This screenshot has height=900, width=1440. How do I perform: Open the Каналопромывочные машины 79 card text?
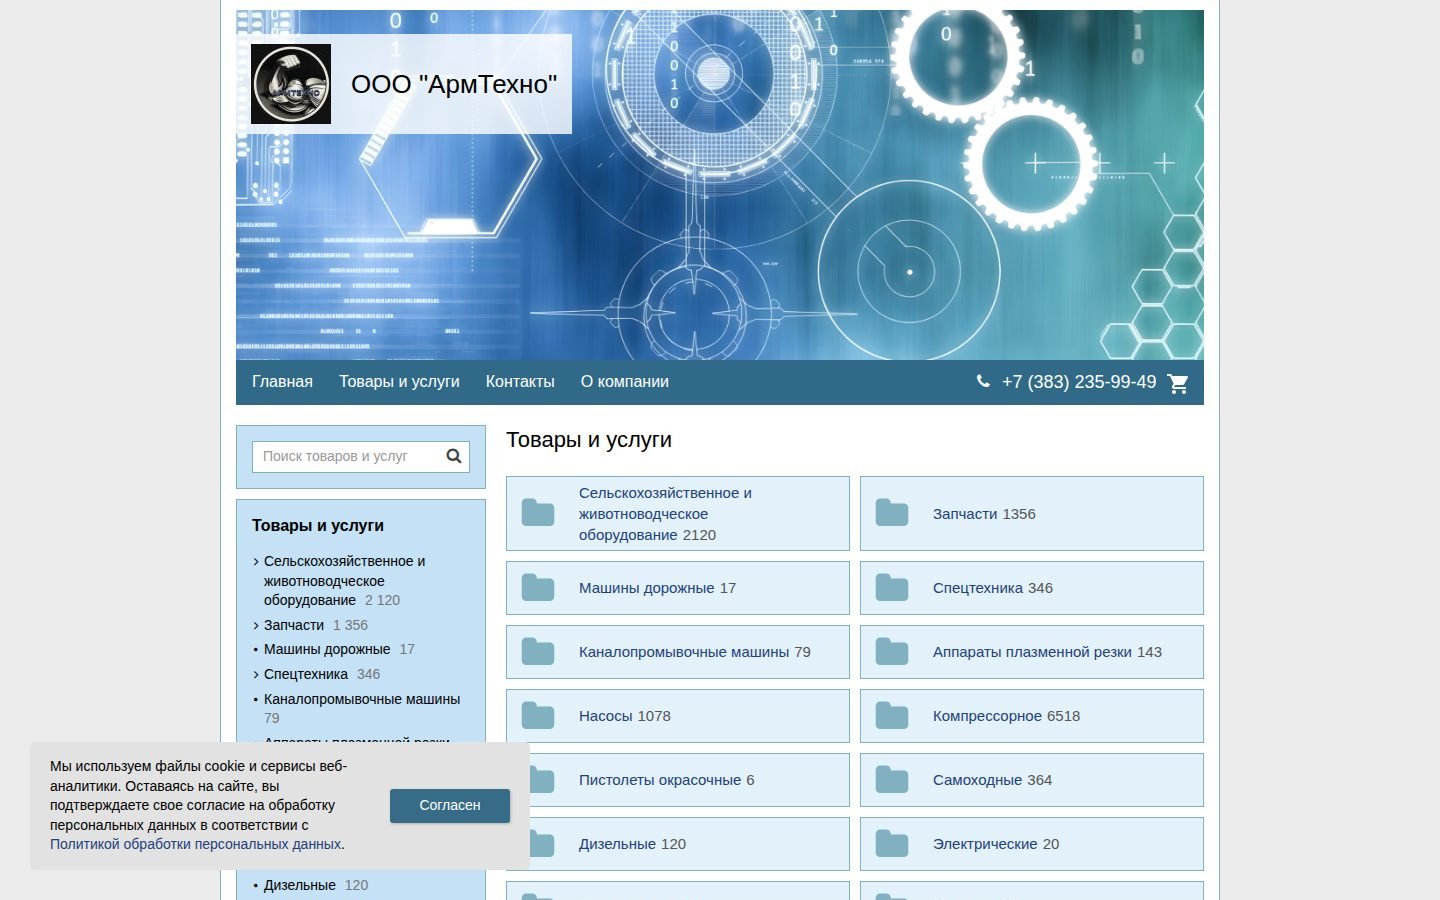click(695, 652)
